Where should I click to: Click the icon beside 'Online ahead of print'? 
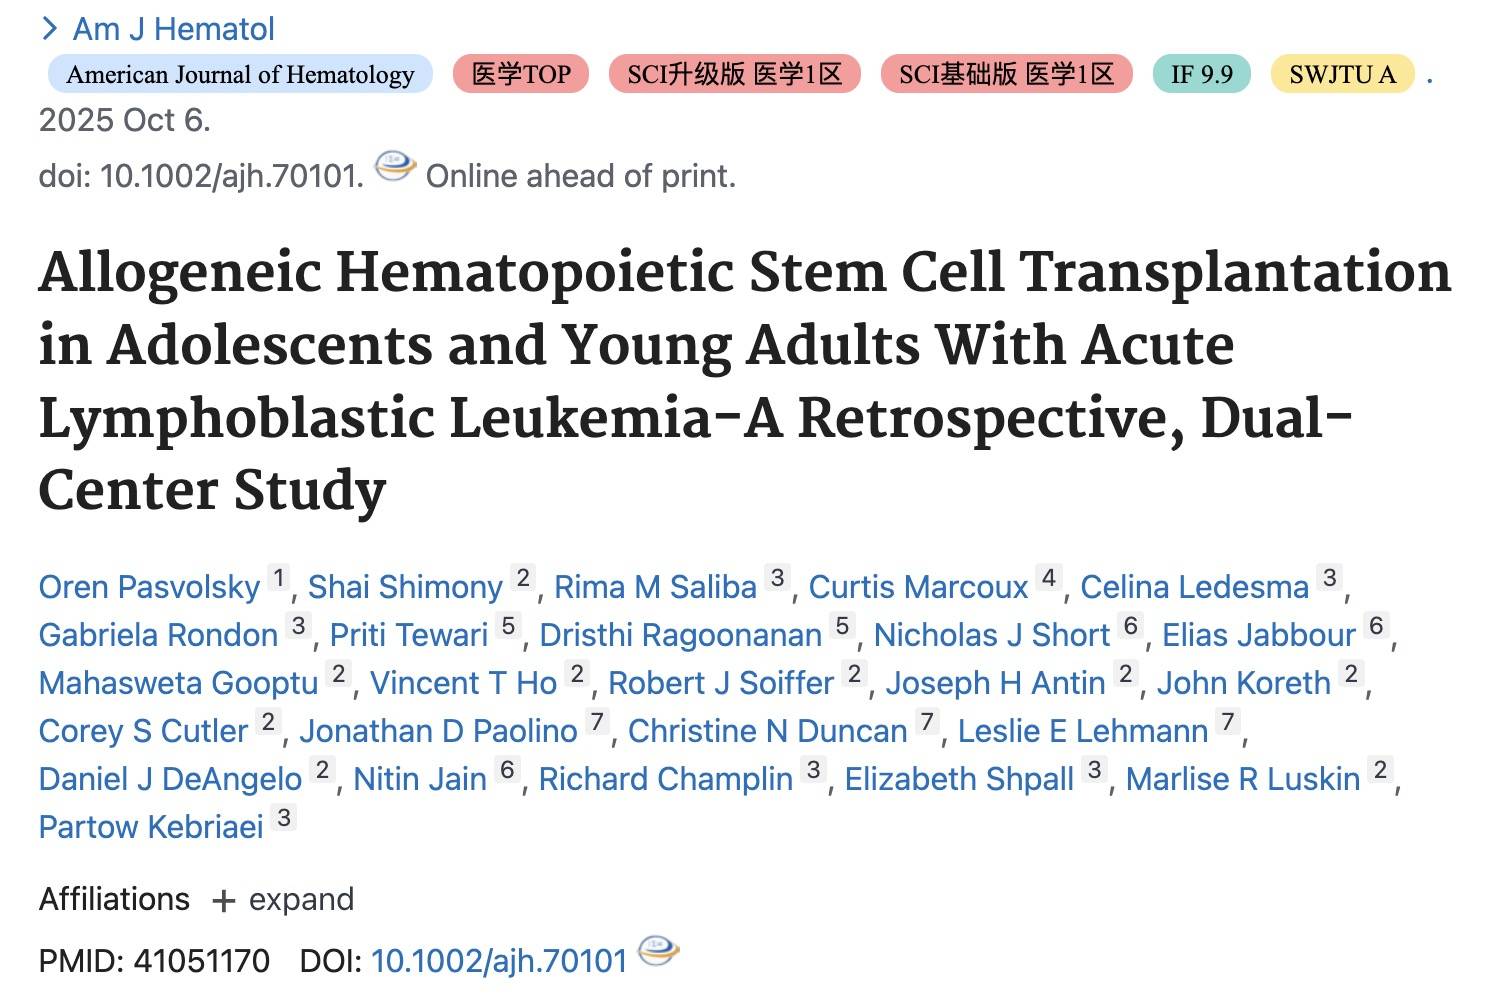pyautogui.click(x=395, y=166)
